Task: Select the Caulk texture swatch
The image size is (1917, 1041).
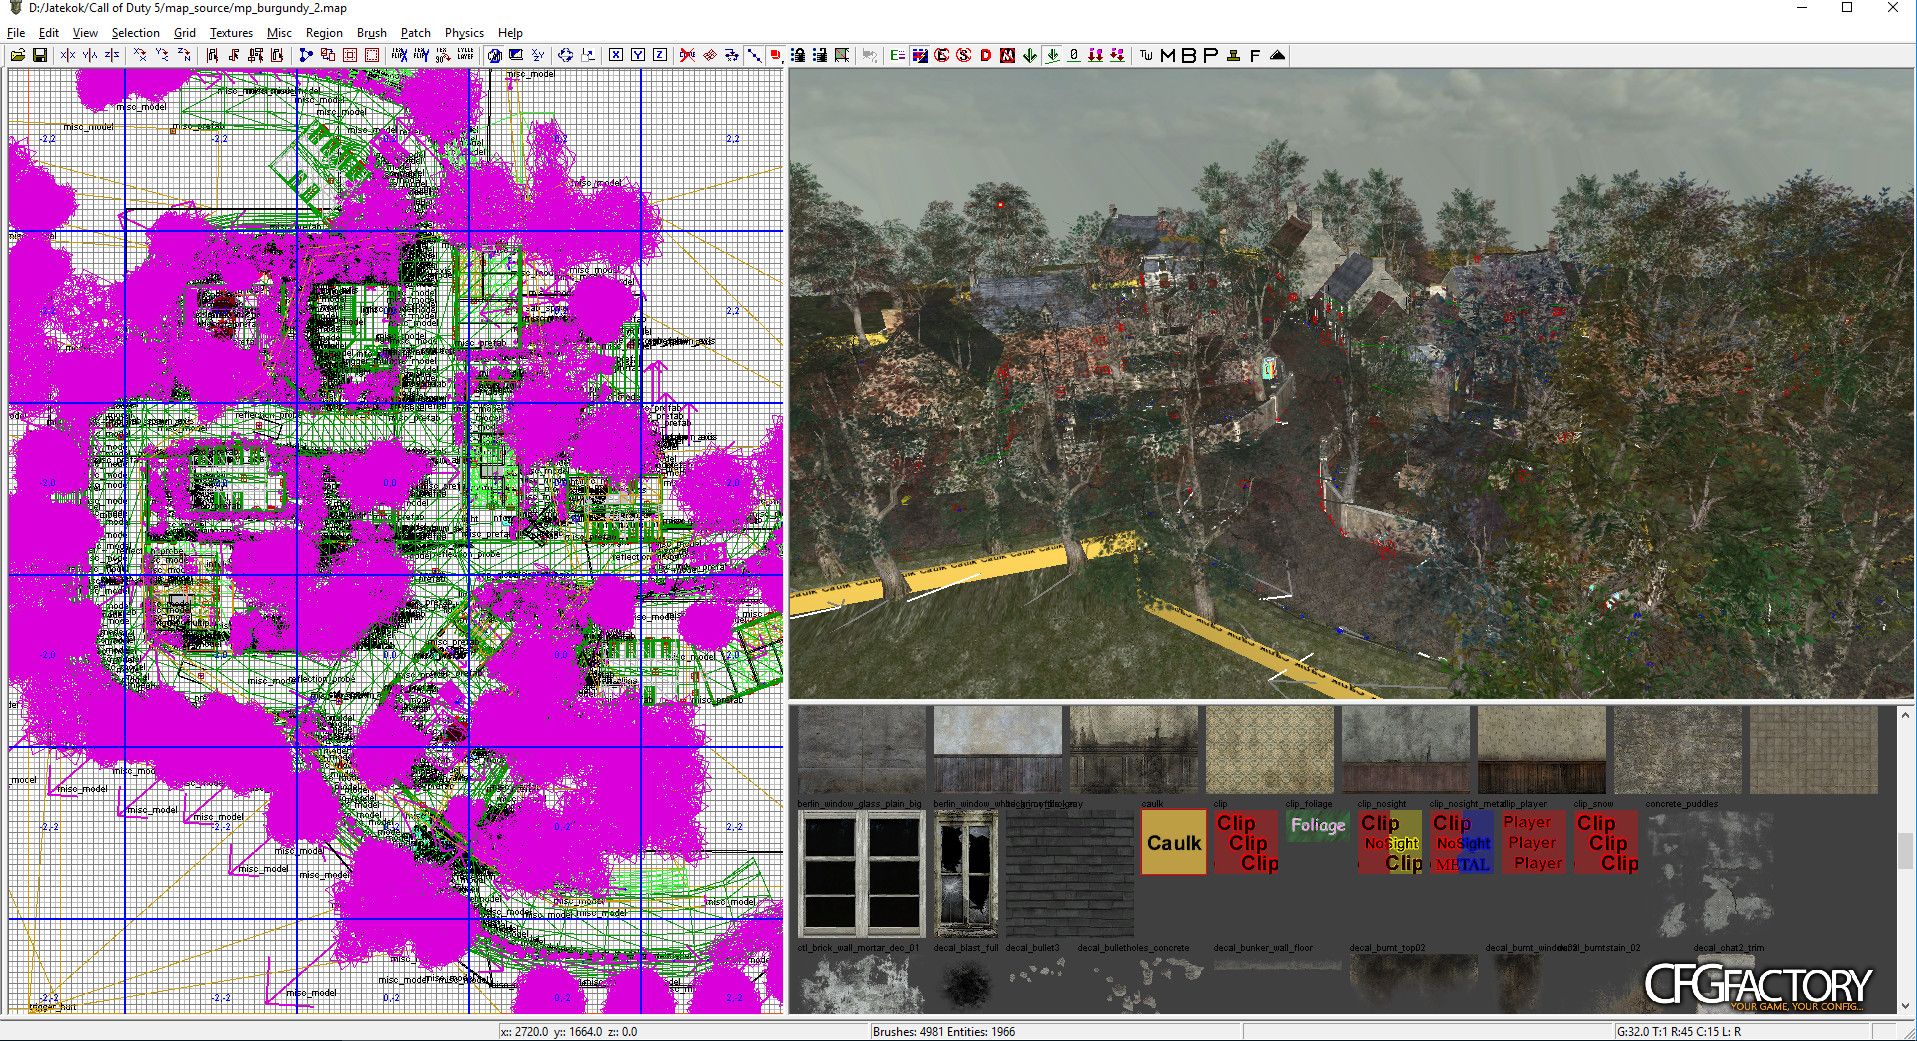Action: [1174, 842]
